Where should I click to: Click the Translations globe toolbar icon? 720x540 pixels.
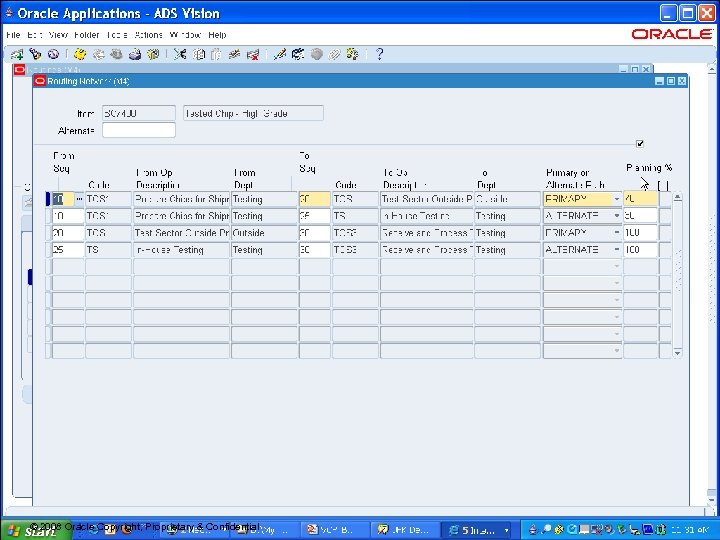point(316,55)
